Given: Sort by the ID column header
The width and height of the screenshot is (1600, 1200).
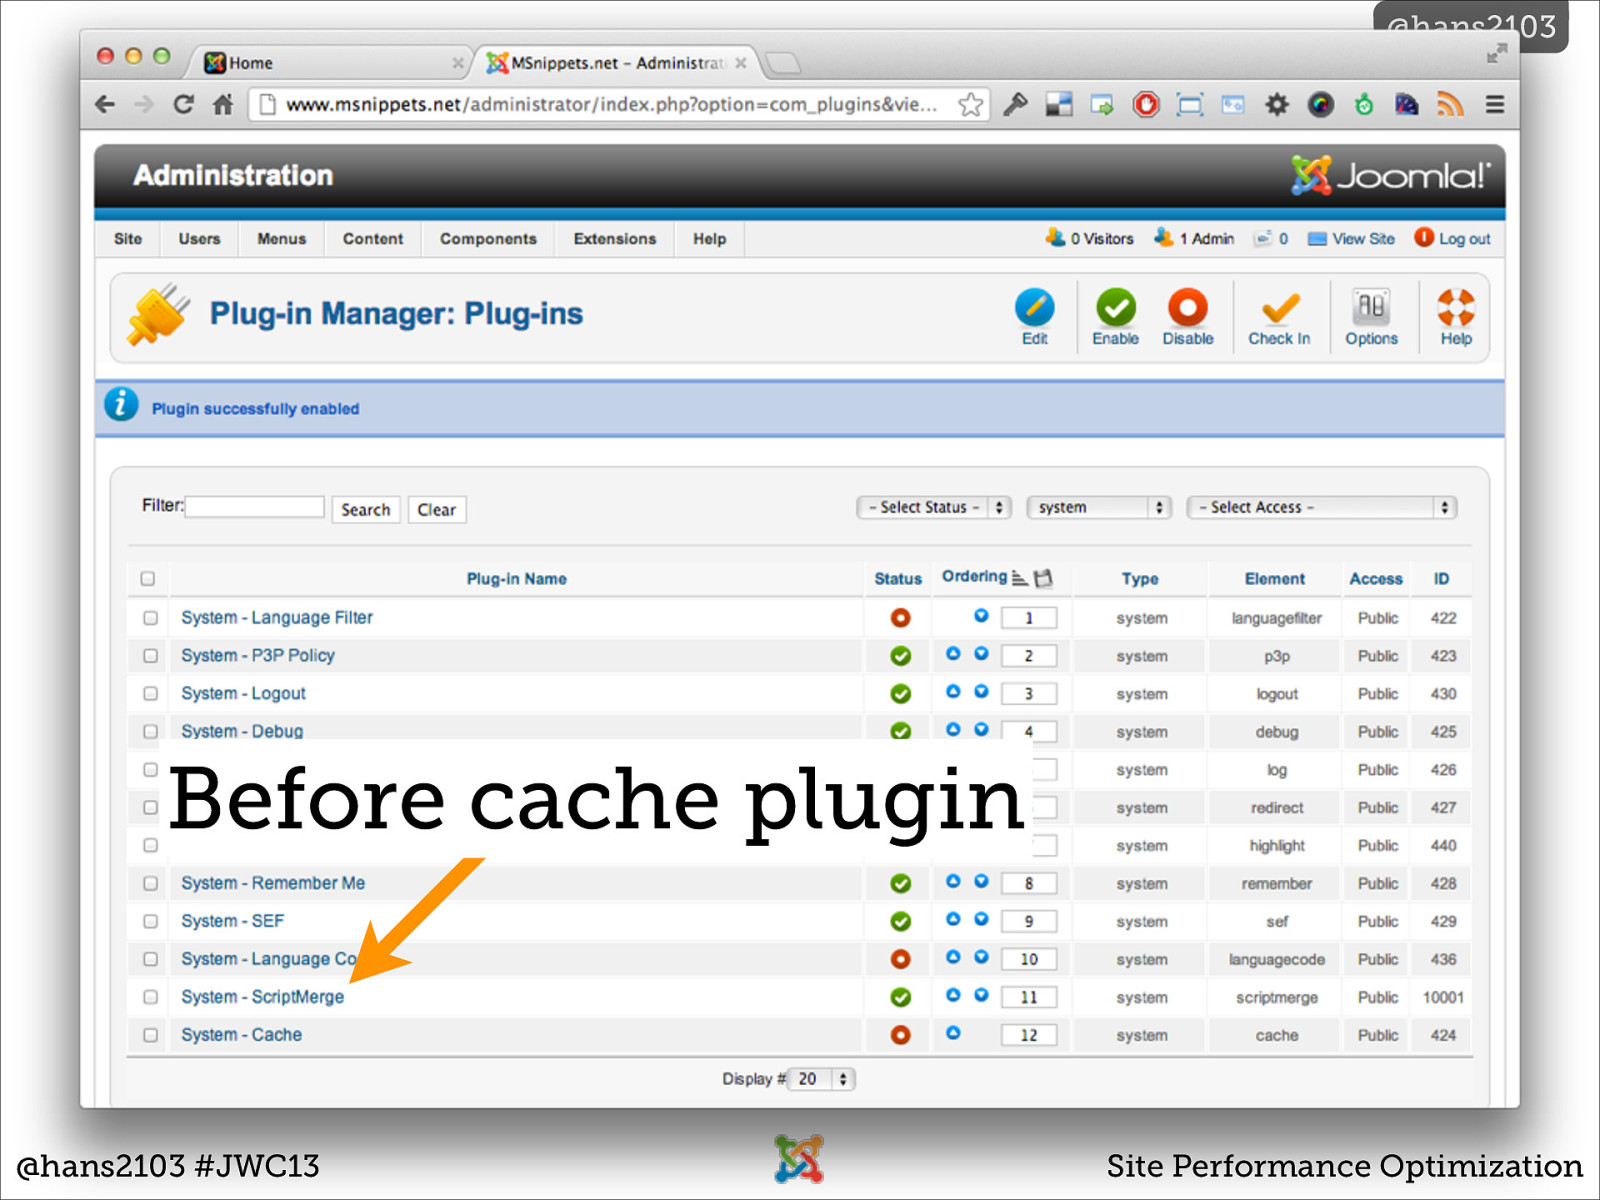Looking at the screenshot, I should [x=1441, y=579].
